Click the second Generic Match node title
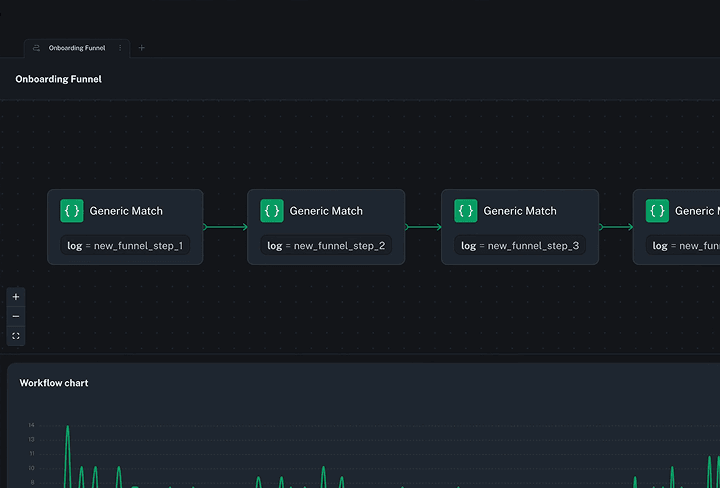Screen dimensions: 720x488 coord(326,211)
